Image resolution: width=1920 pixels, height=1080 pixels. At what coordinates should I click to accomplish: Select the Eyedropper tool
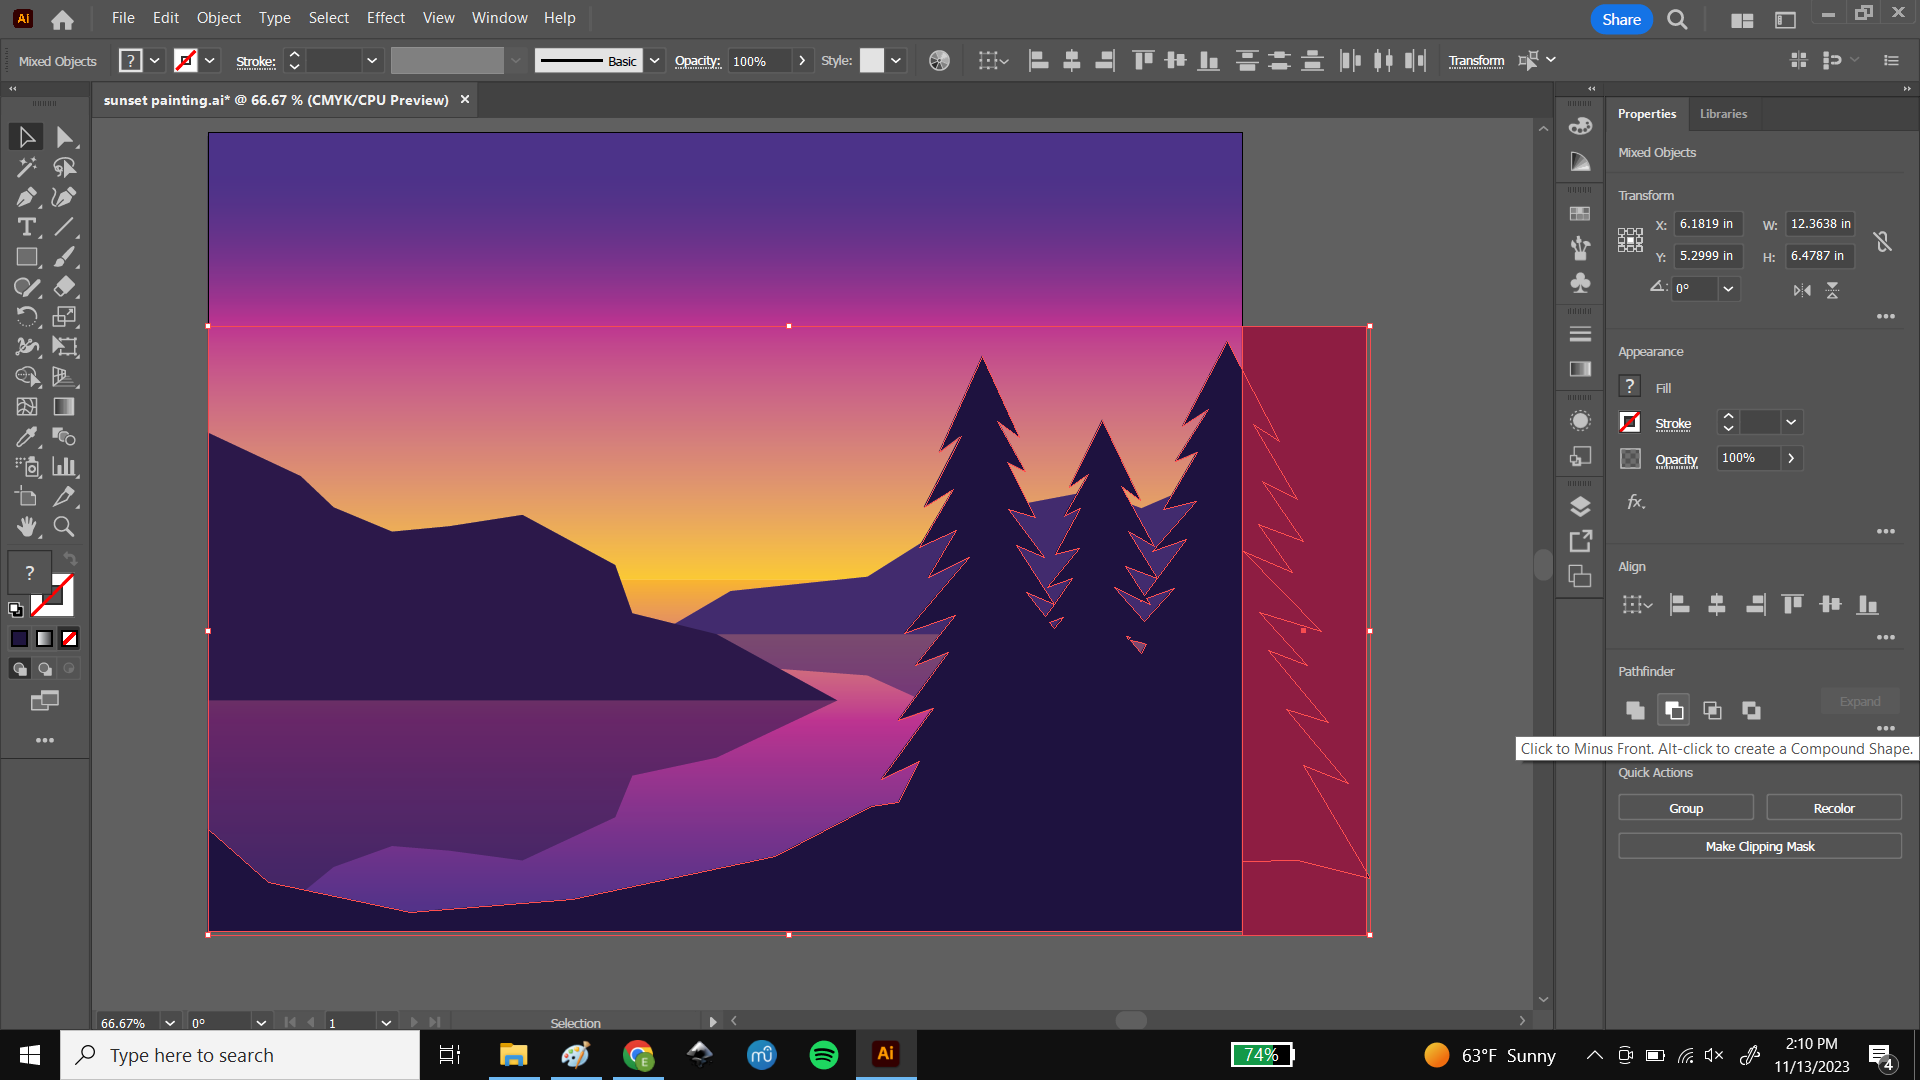pos(26,437)
